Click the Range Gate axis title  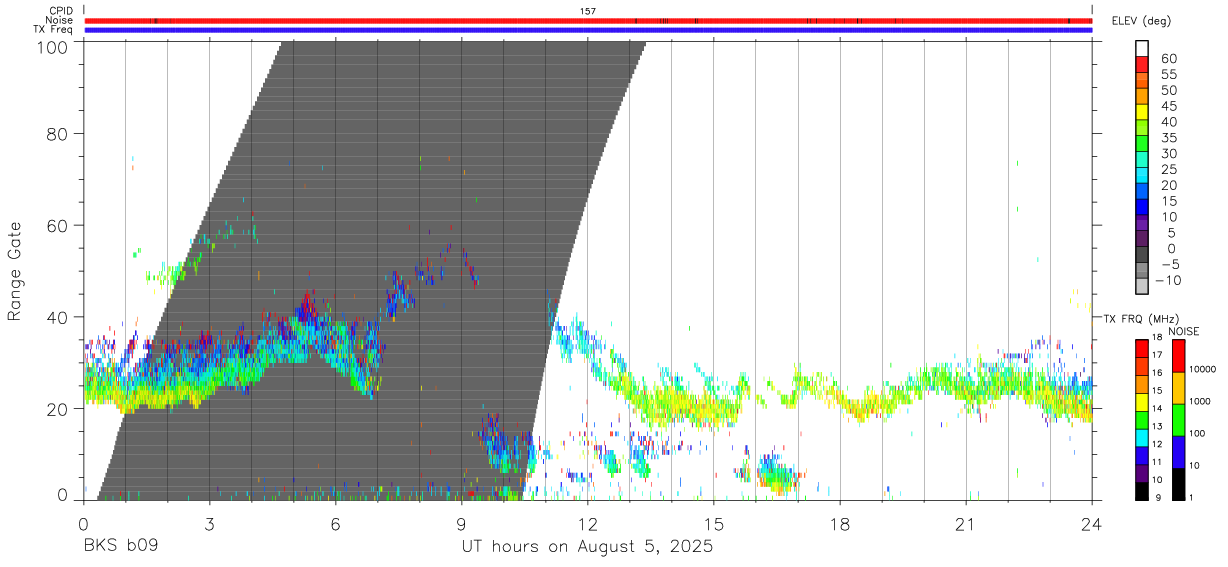coord(15,271)
